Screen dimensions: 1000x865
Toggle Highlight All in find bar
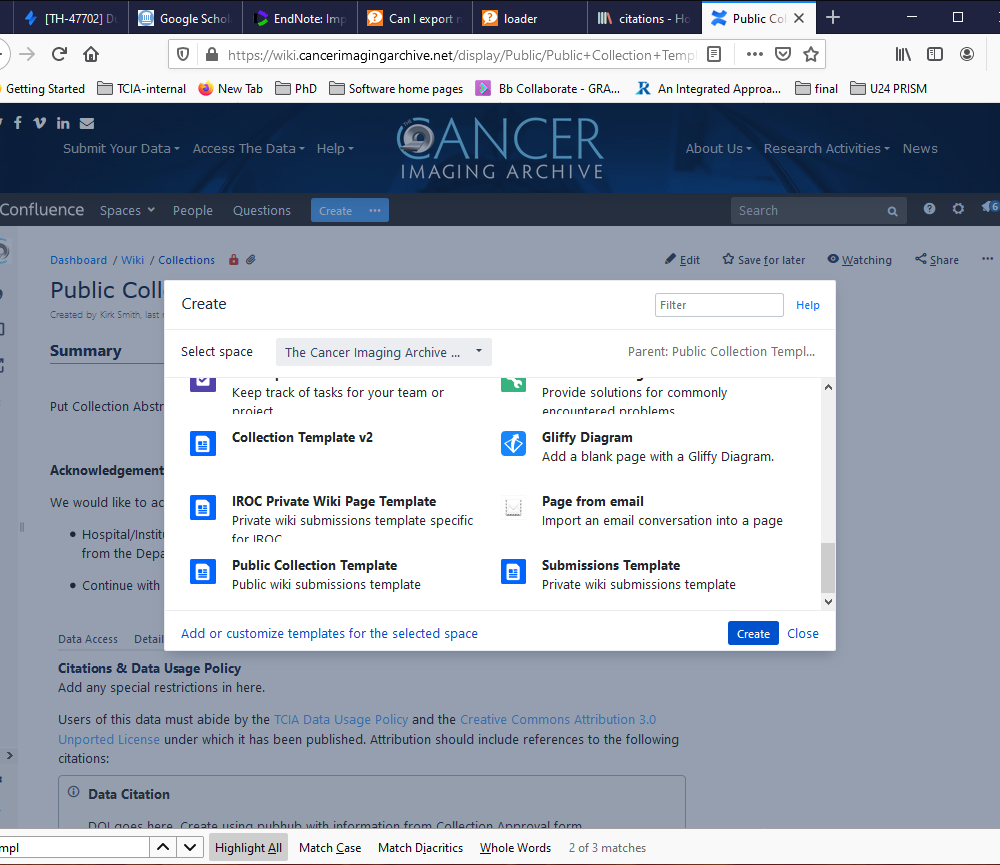[248, 847]
